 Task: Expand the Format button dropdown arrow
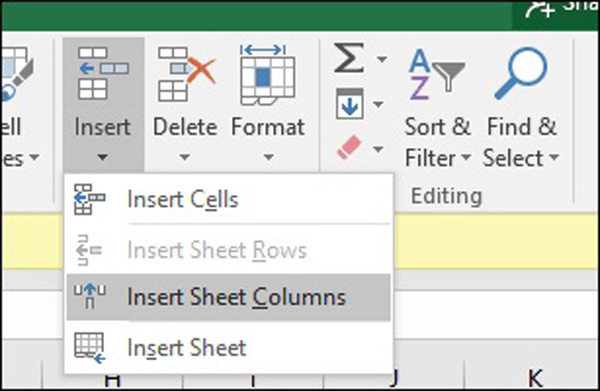[x=269, y=157]
